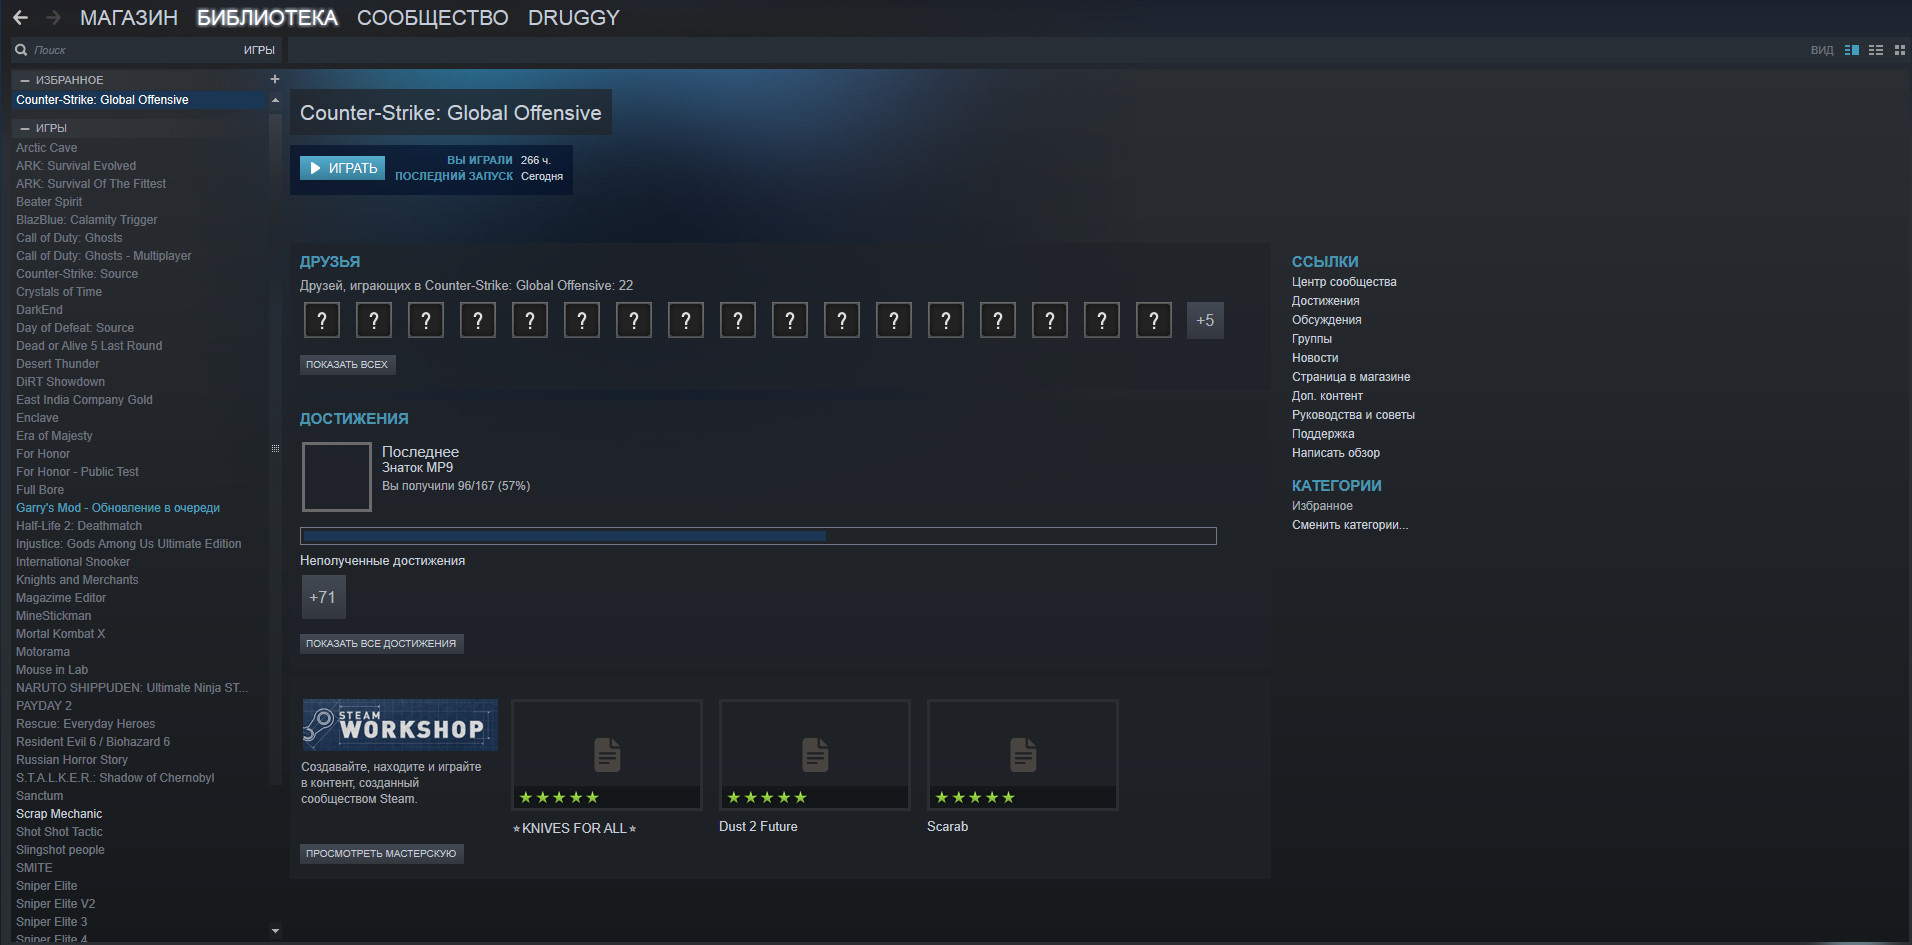Select Counter-Strike: Source
This screenshot has height=945, width=1912.
click(x=77, y=274)
